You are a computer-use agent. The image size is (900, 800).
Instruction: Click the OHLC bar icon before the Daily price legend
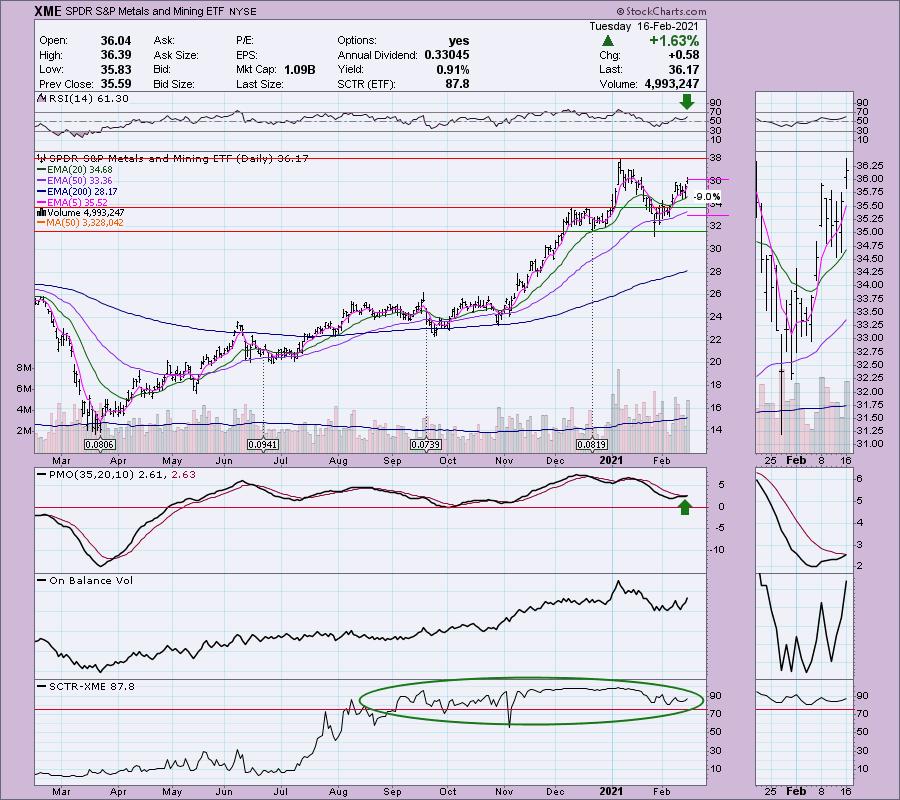[41, 158]
